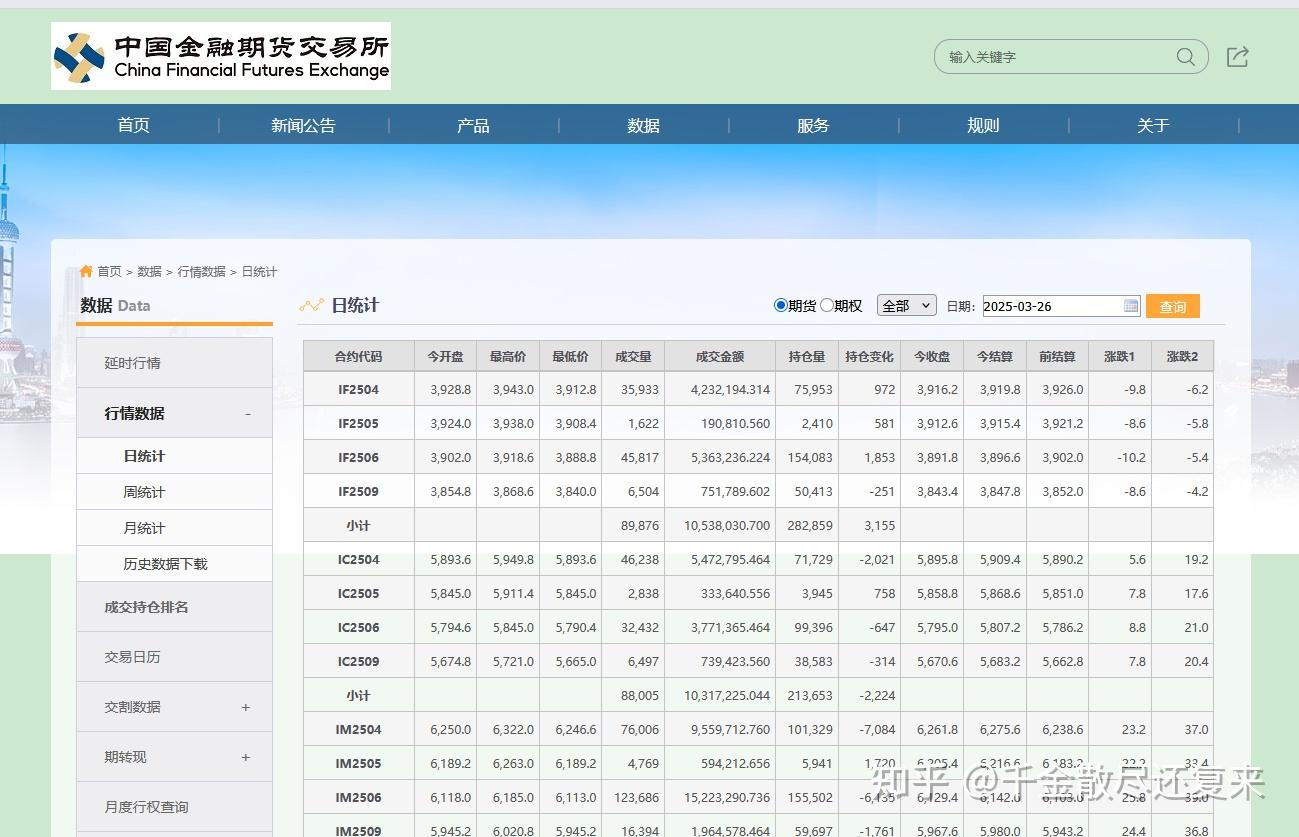Click the IF2506 contract code cell

tap(358, 458)
